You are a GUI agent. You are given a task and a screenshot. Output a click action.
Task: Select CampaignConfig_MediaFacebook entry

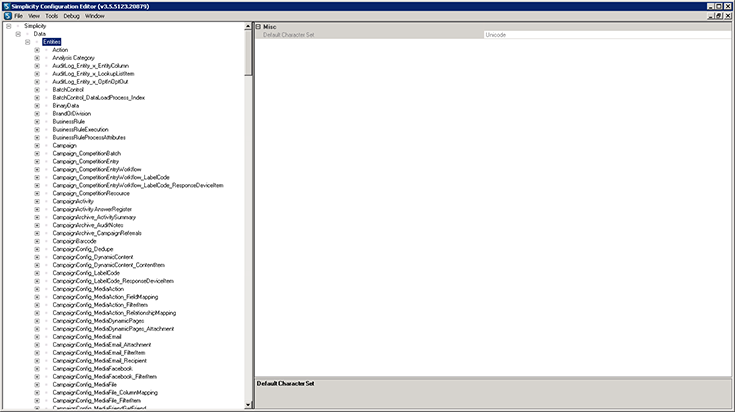[x=92, y=368]
